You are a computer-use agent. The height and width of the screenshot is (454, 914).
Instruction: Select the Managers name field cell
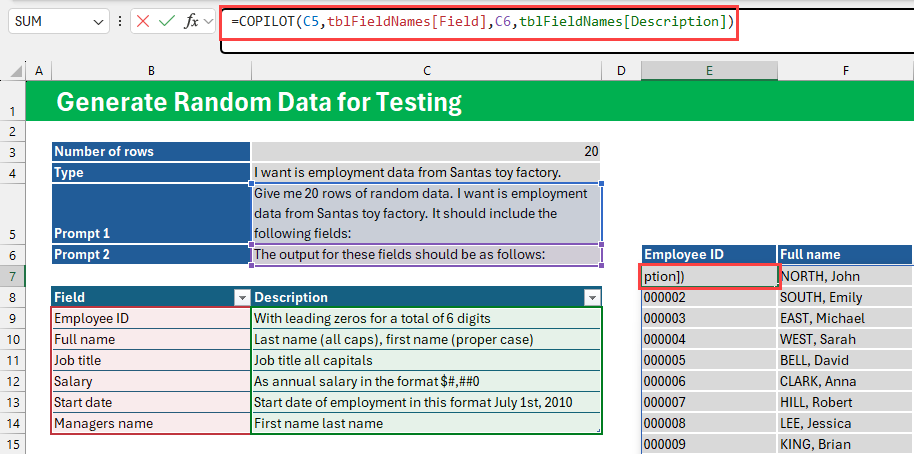point(150,423)
